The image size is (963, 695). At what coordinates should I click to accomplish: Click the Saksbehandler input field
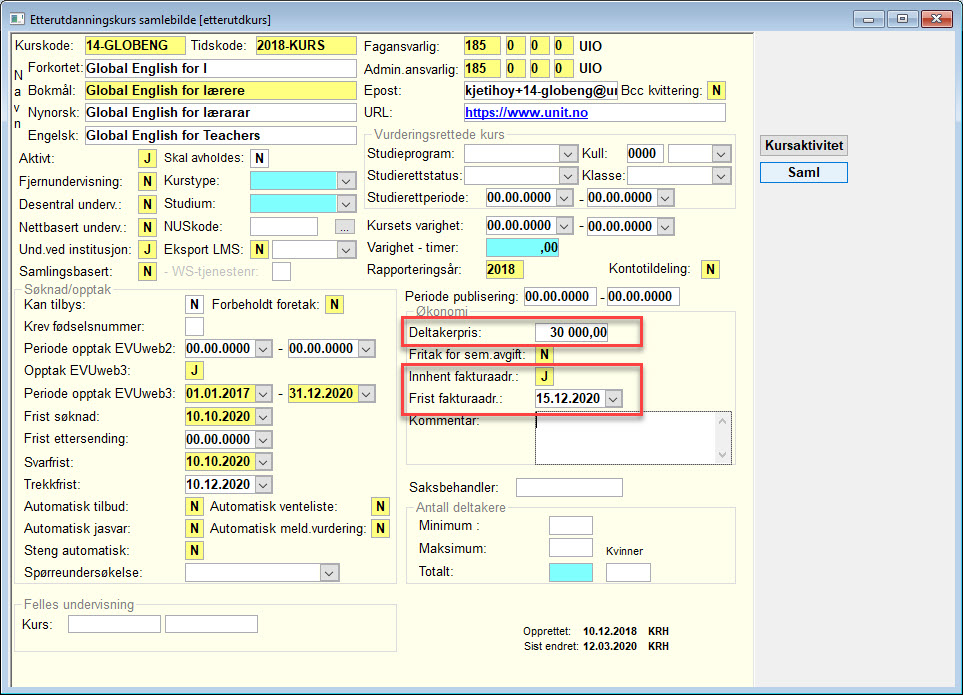point(569,487)
